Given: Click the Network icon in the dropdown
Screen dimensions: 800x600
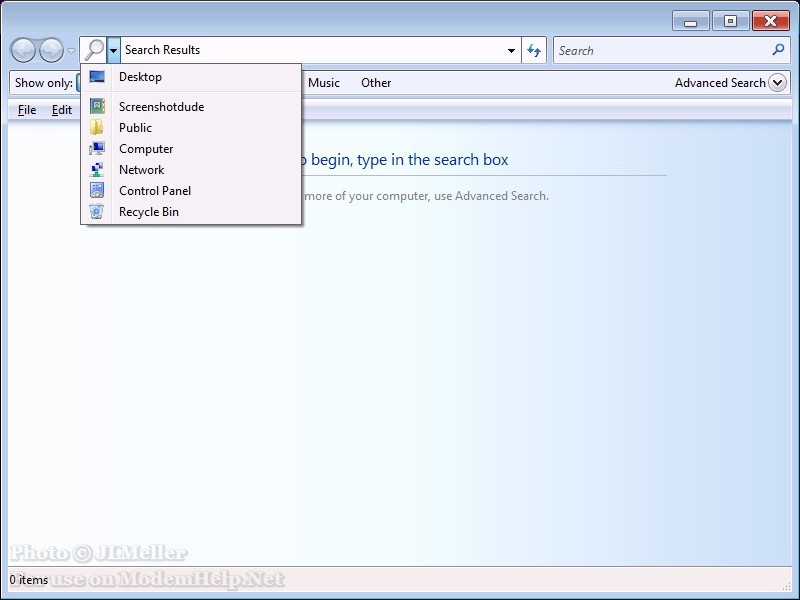Looking at the screenshot, I should pos(96,169).
